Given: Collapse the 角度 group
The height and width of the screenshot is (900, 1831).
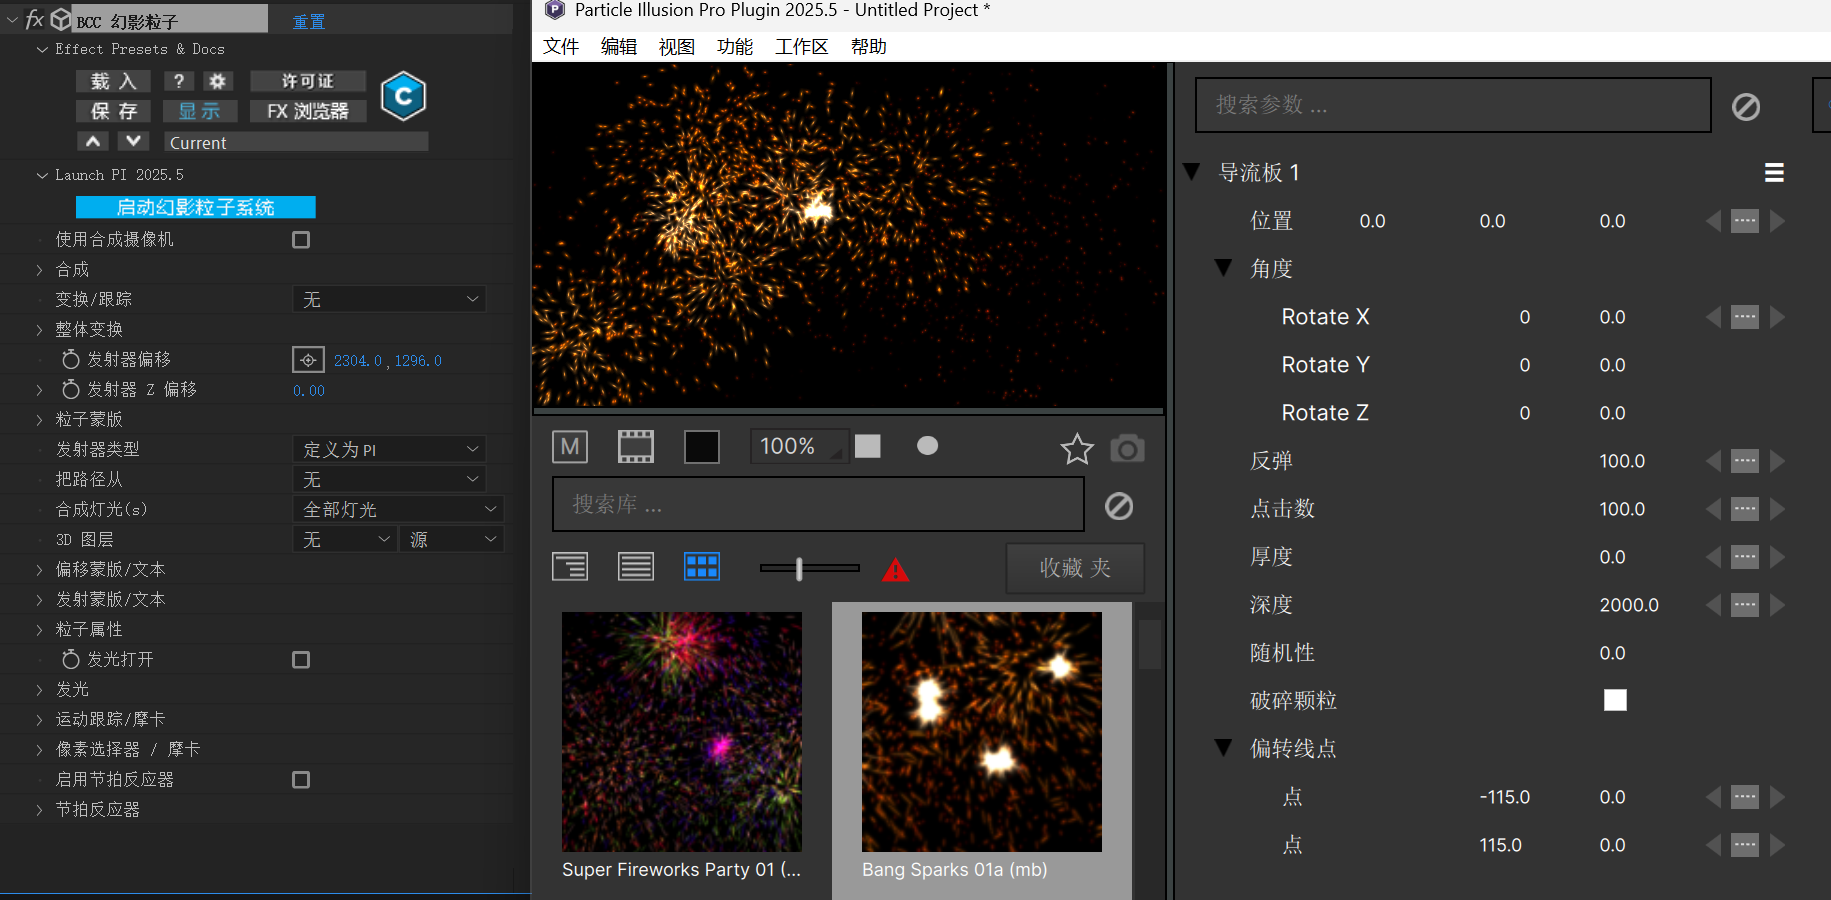Looking at the screenshot, I should point(1223,268).
